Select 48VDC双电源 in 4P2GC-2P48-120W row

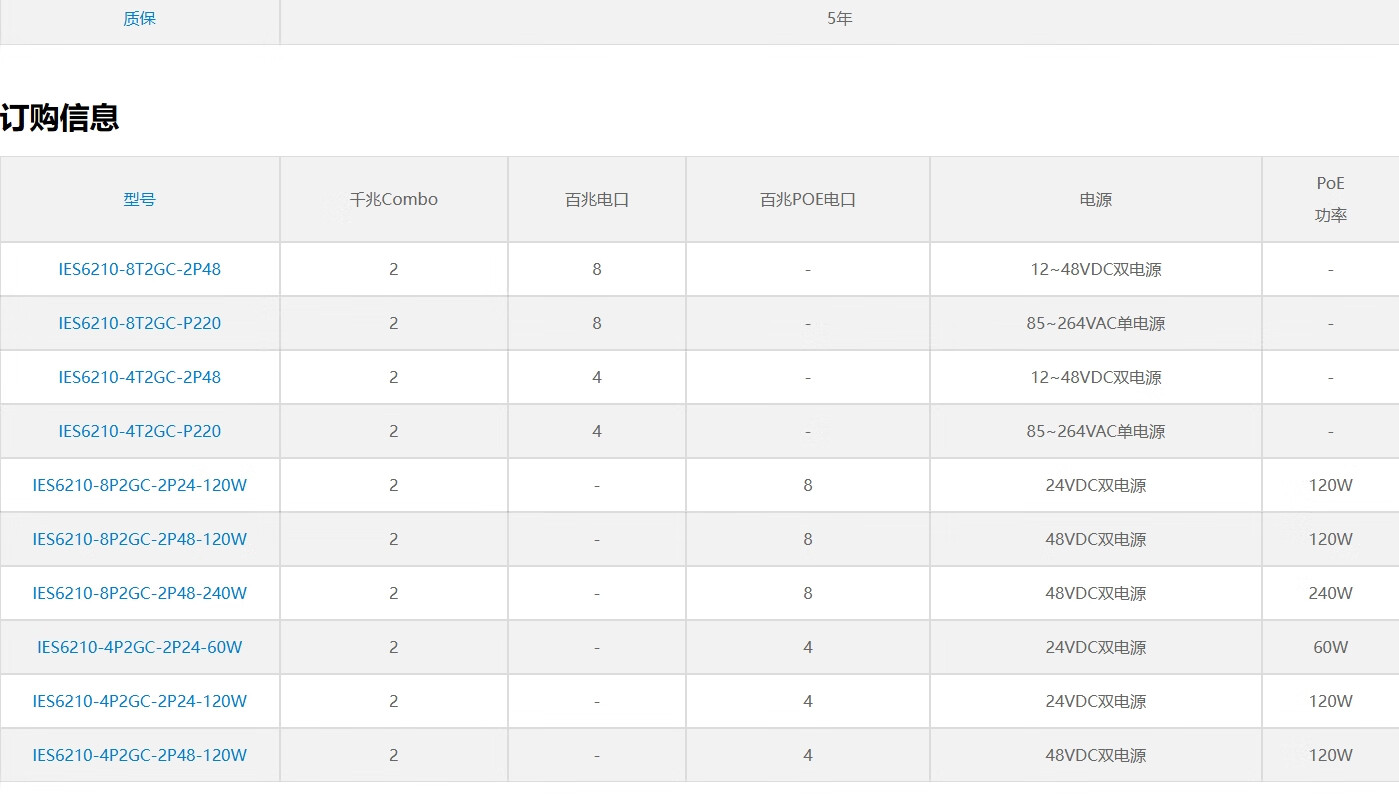click(1096, 755)
